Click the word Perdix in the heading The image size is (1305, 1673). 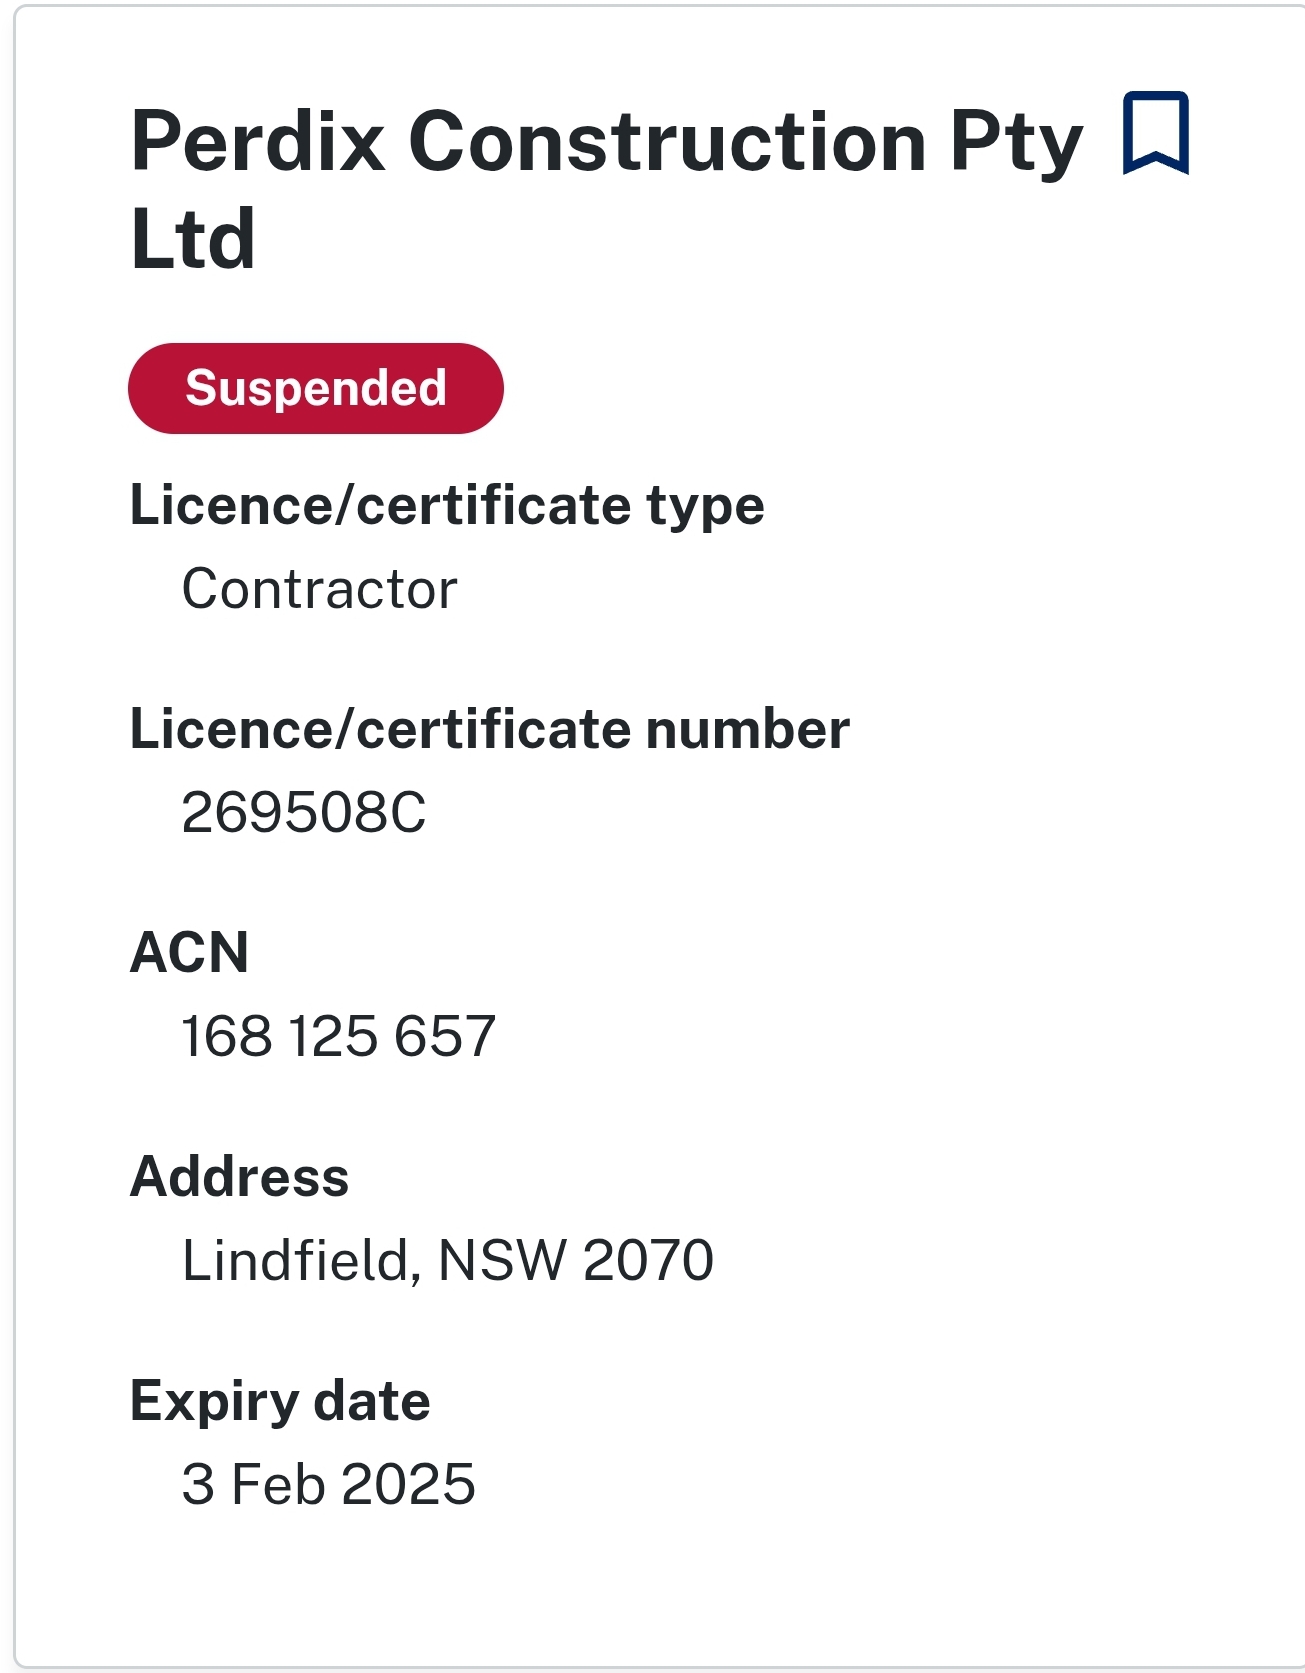pos(258,141)
